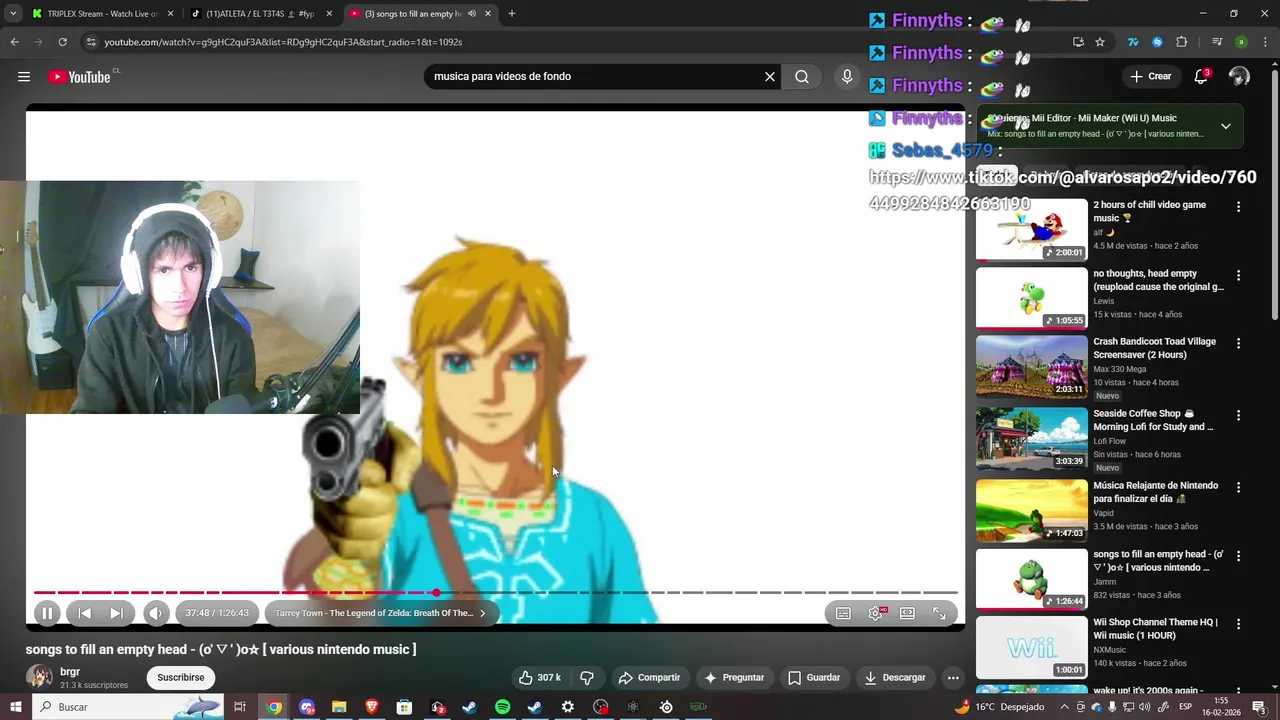Screen dimensions: 1280x720
Task: Open Brave from the taskbar
Action: coord(371,707)
